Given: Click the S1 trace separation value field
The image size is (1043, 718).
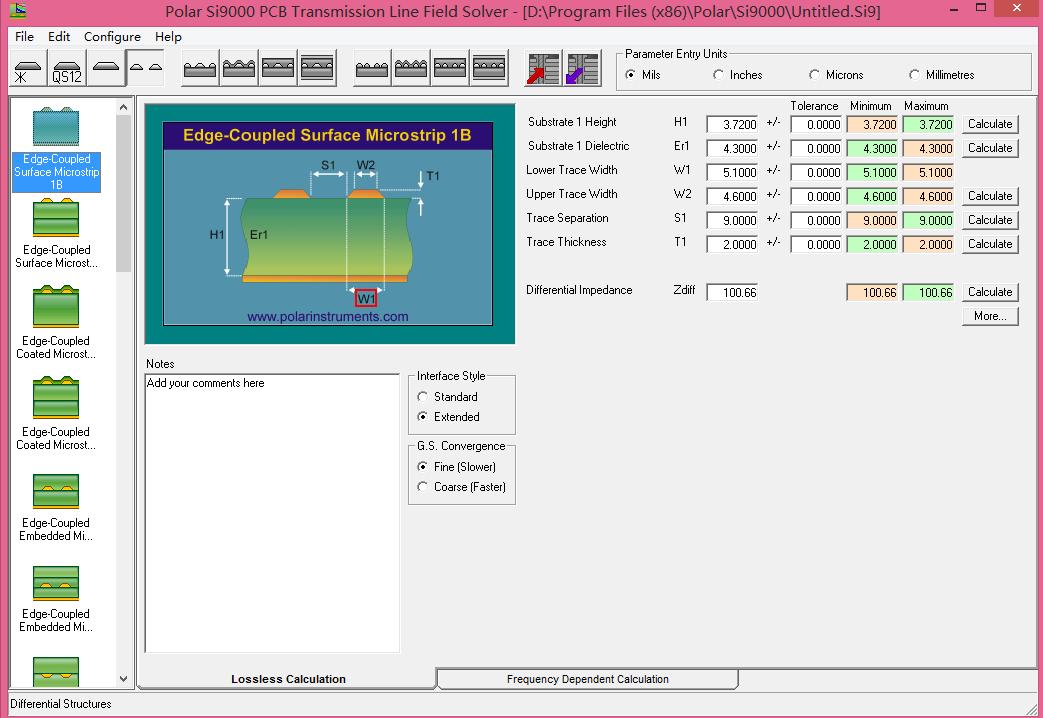Looking at the screenshot, I should [x=732, y=220].
